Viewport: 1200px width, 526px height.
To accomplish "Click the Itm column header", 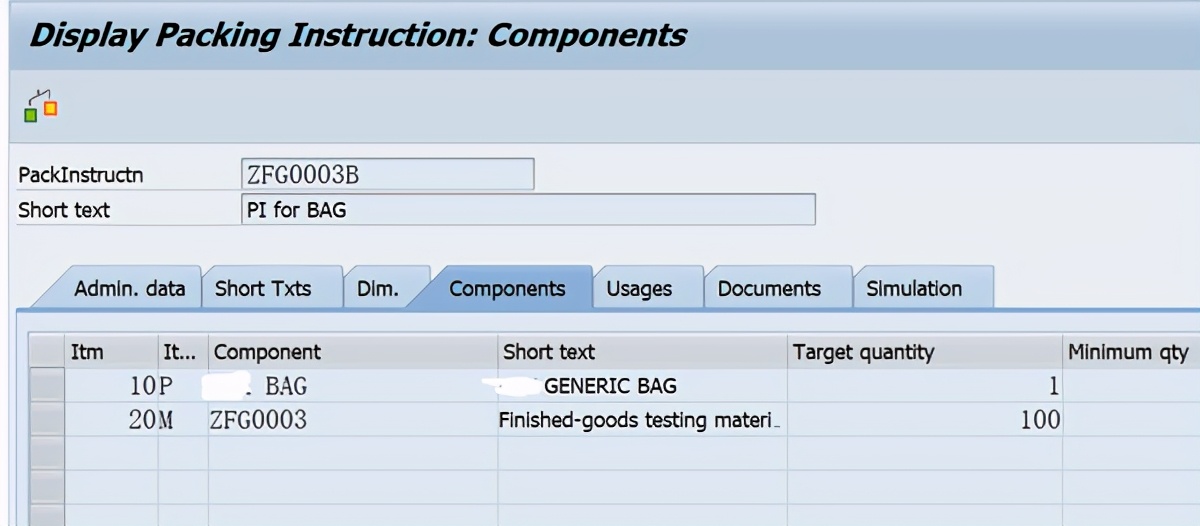I will 87,352.
